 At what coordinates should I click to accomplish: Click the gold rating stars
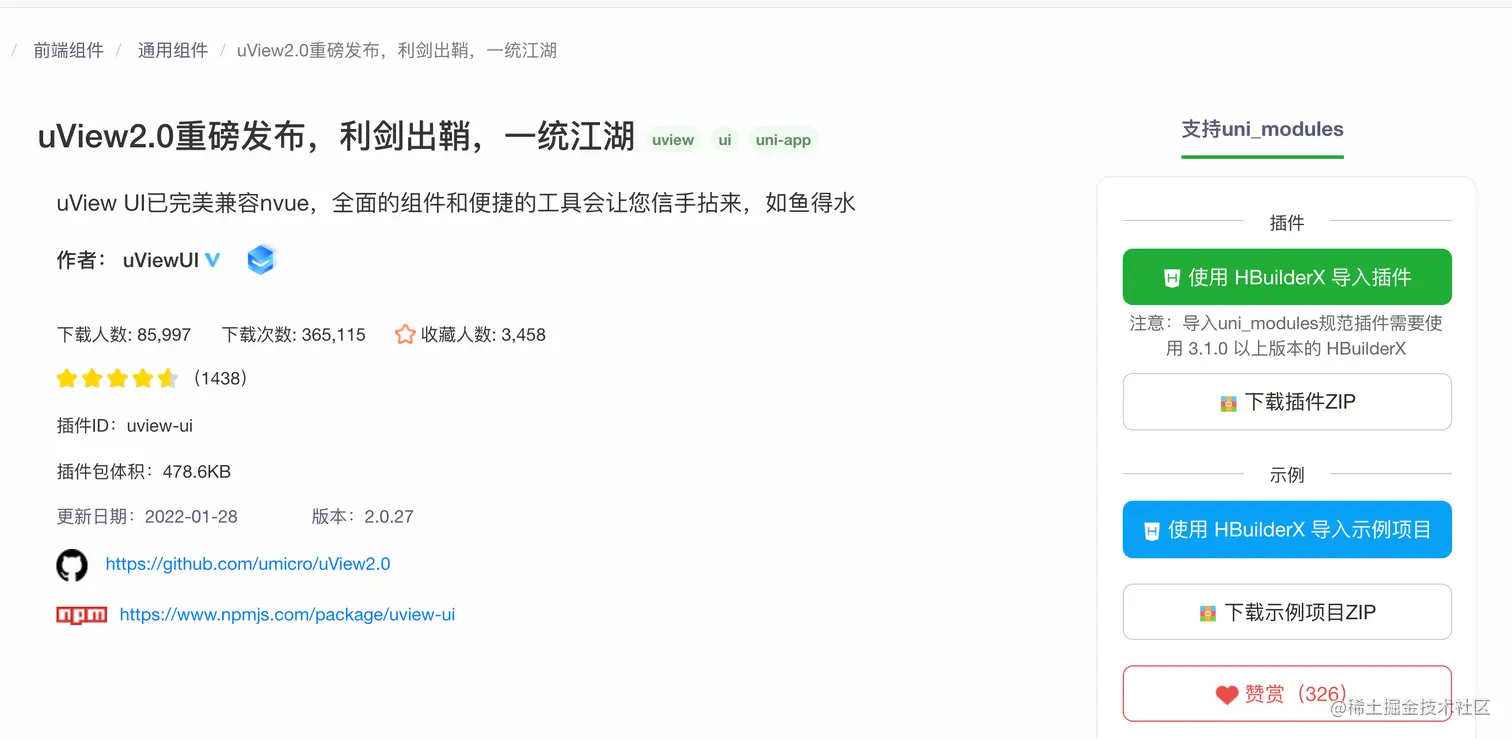117,378
